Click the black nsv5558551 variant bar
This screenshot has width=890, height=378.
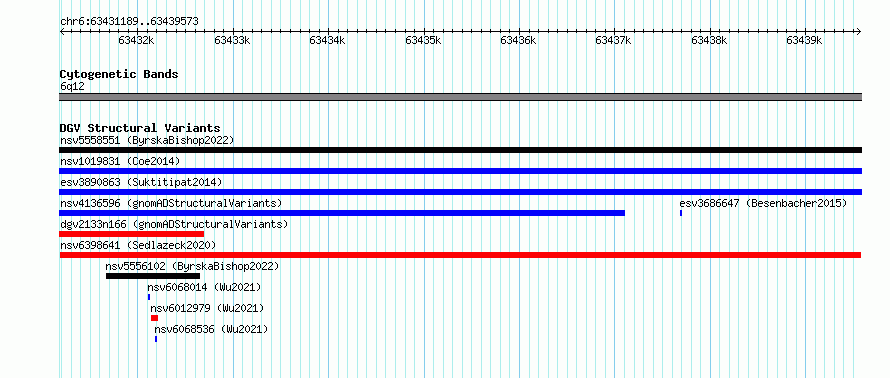460,150
